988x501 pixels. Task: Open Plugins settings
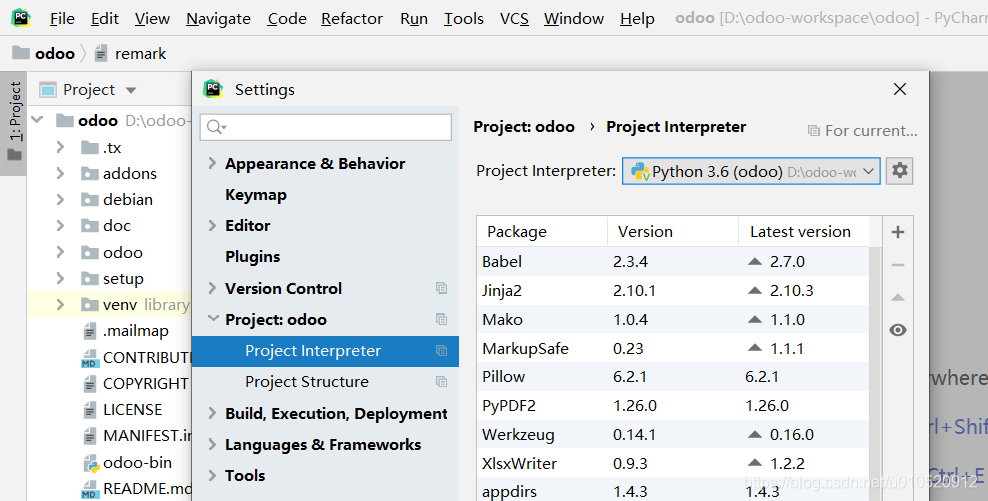click(253, 256)
